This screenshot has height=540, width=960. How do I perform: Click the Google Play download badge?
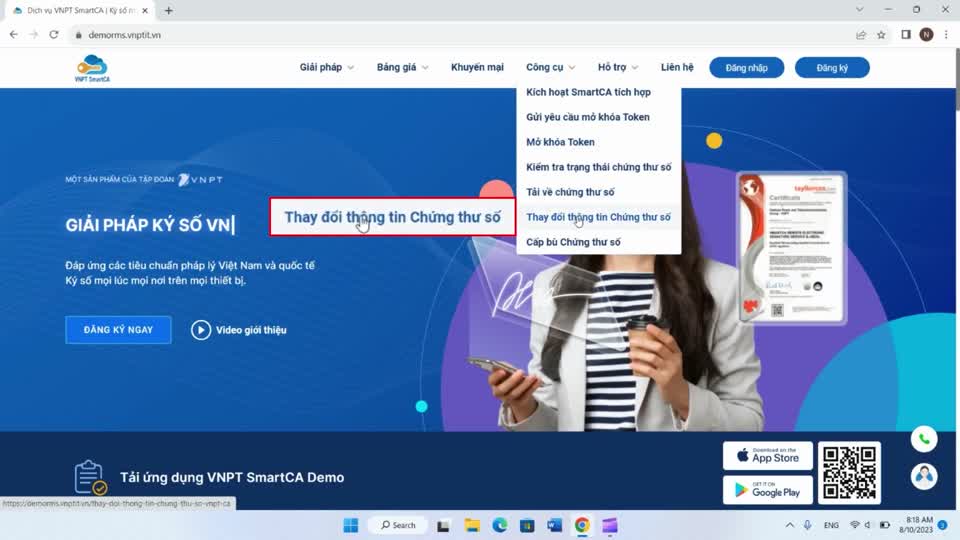click(768, 490)
